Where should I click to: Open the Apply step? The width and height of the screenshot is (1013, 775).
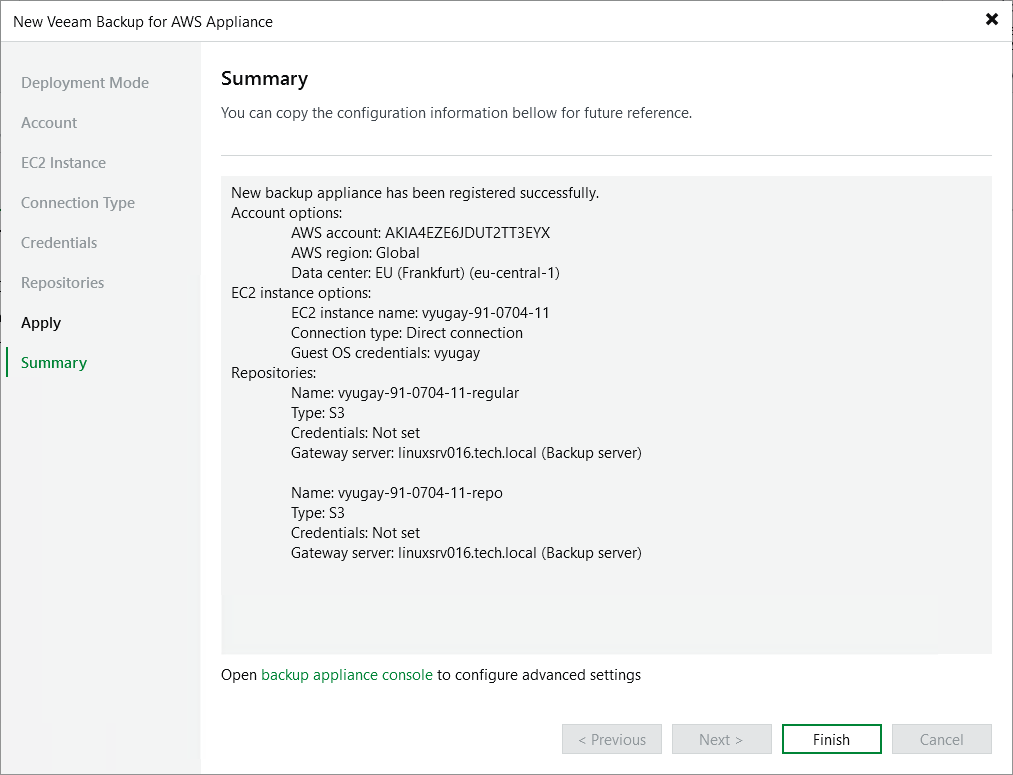[x=40, y=322]
